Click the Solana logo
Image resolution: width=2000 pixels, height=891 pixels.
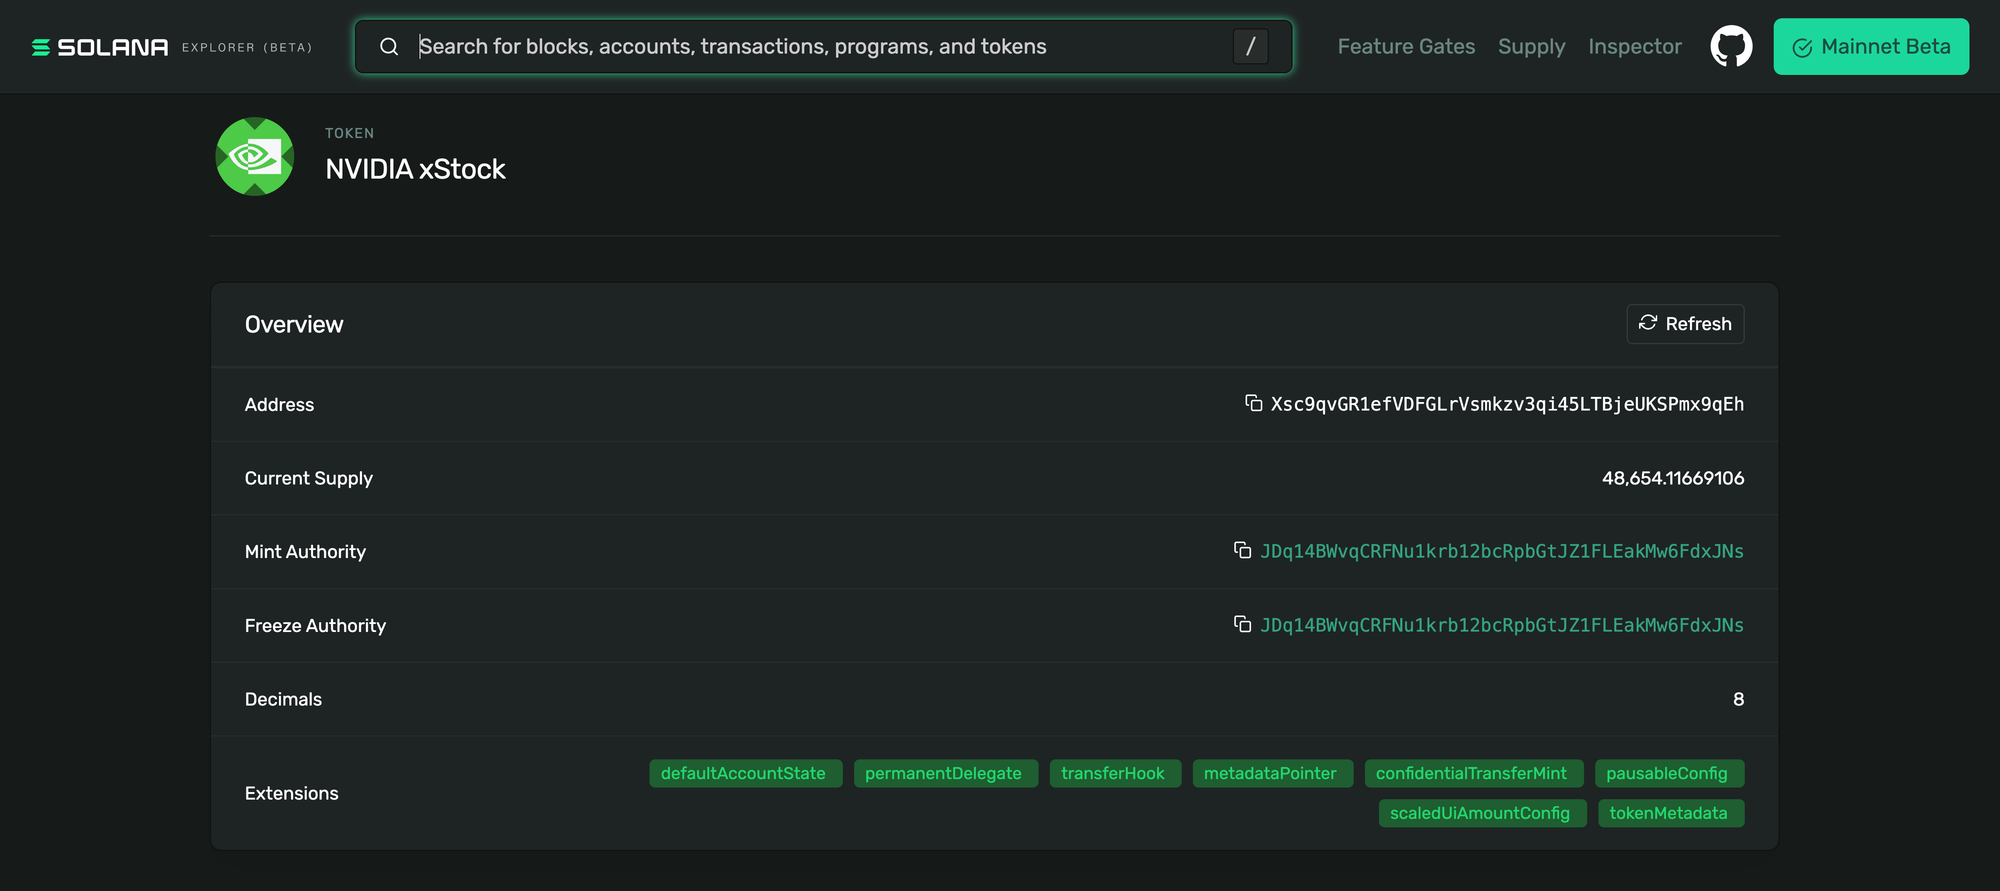(100, 47)
